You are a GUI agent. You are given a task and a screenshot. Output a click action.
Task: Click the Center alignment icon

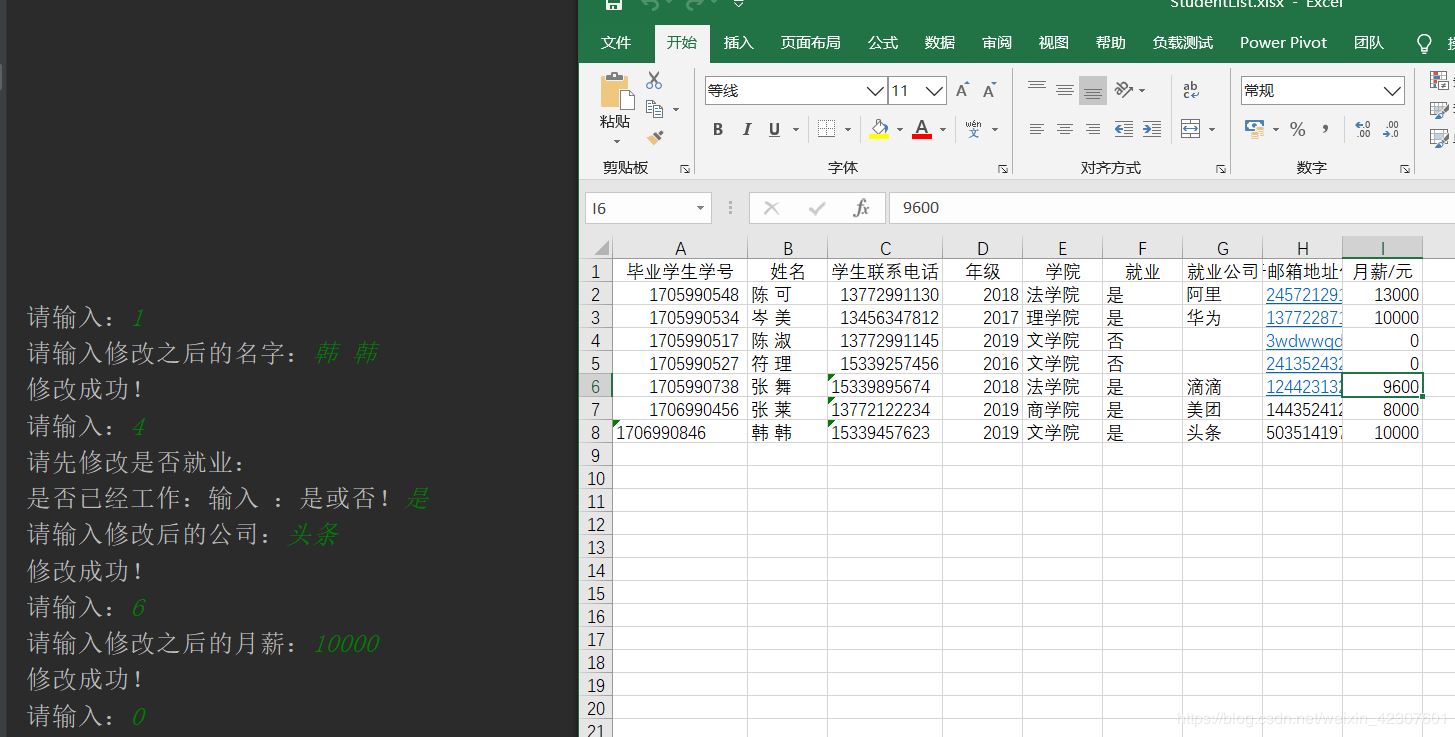[x=1064, y=129]
